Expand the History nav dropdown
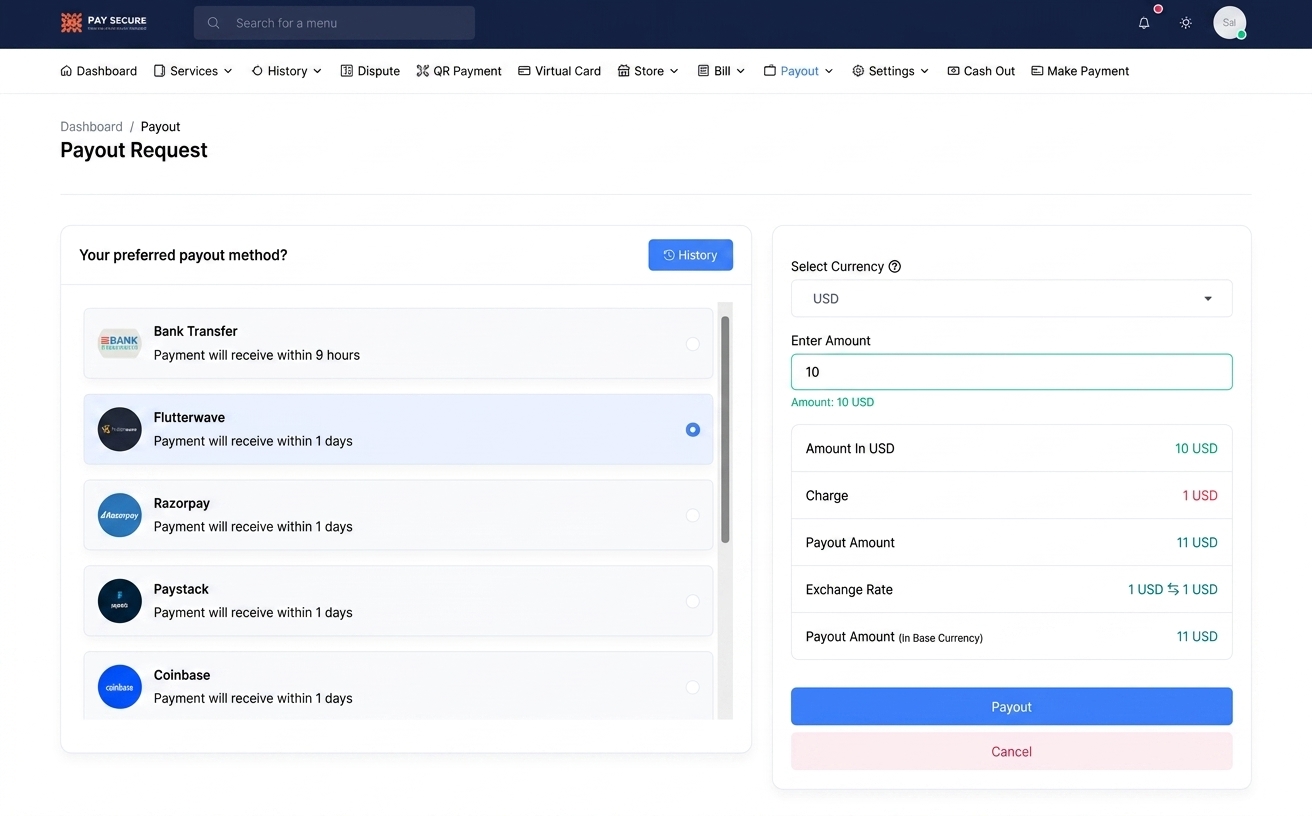 tap(287, 71)
